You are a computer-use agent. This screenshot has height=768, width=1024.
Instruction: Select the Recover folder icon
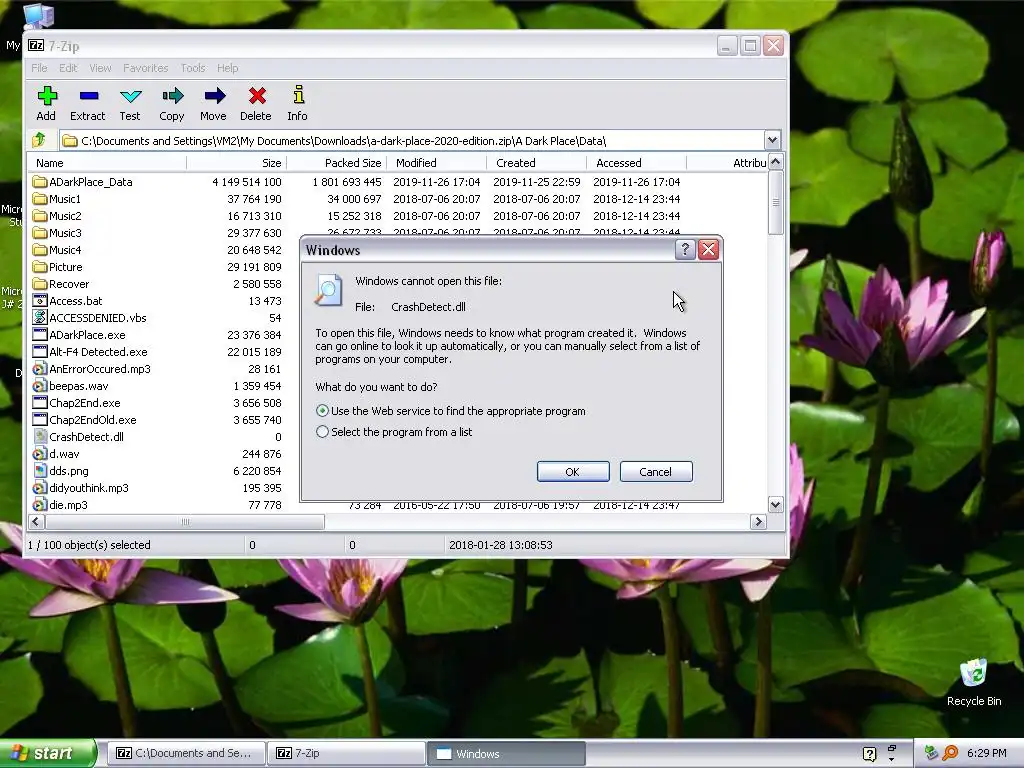[x=40, y=283]
